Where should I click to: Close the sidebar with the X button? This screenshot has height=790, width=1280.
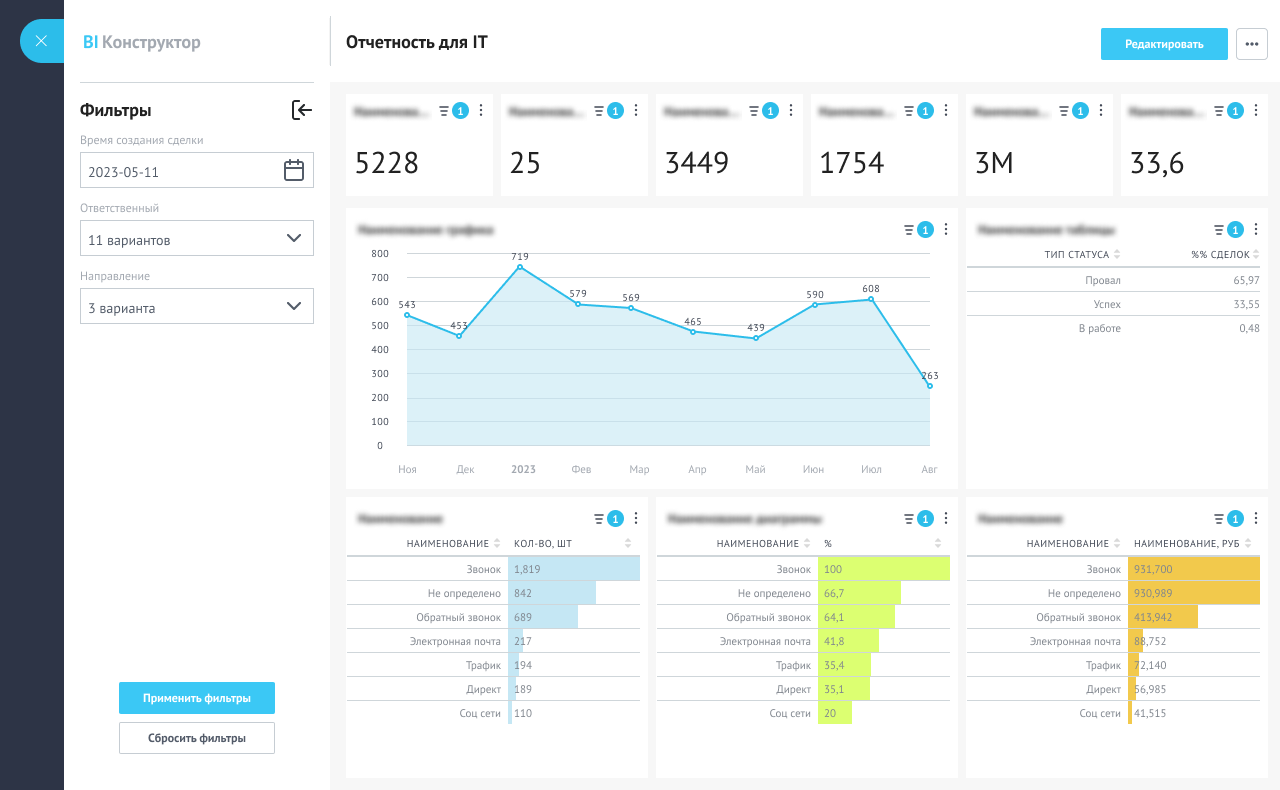pos(41,41)
